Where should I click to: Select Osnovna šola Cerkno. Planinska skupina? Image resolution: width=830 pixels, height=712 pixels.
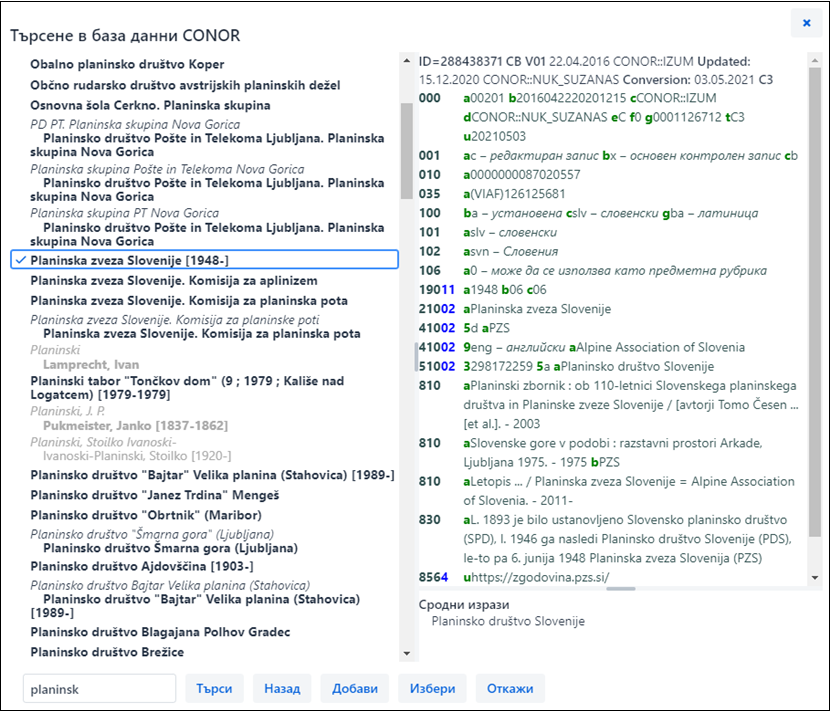[x=150, y=105]
